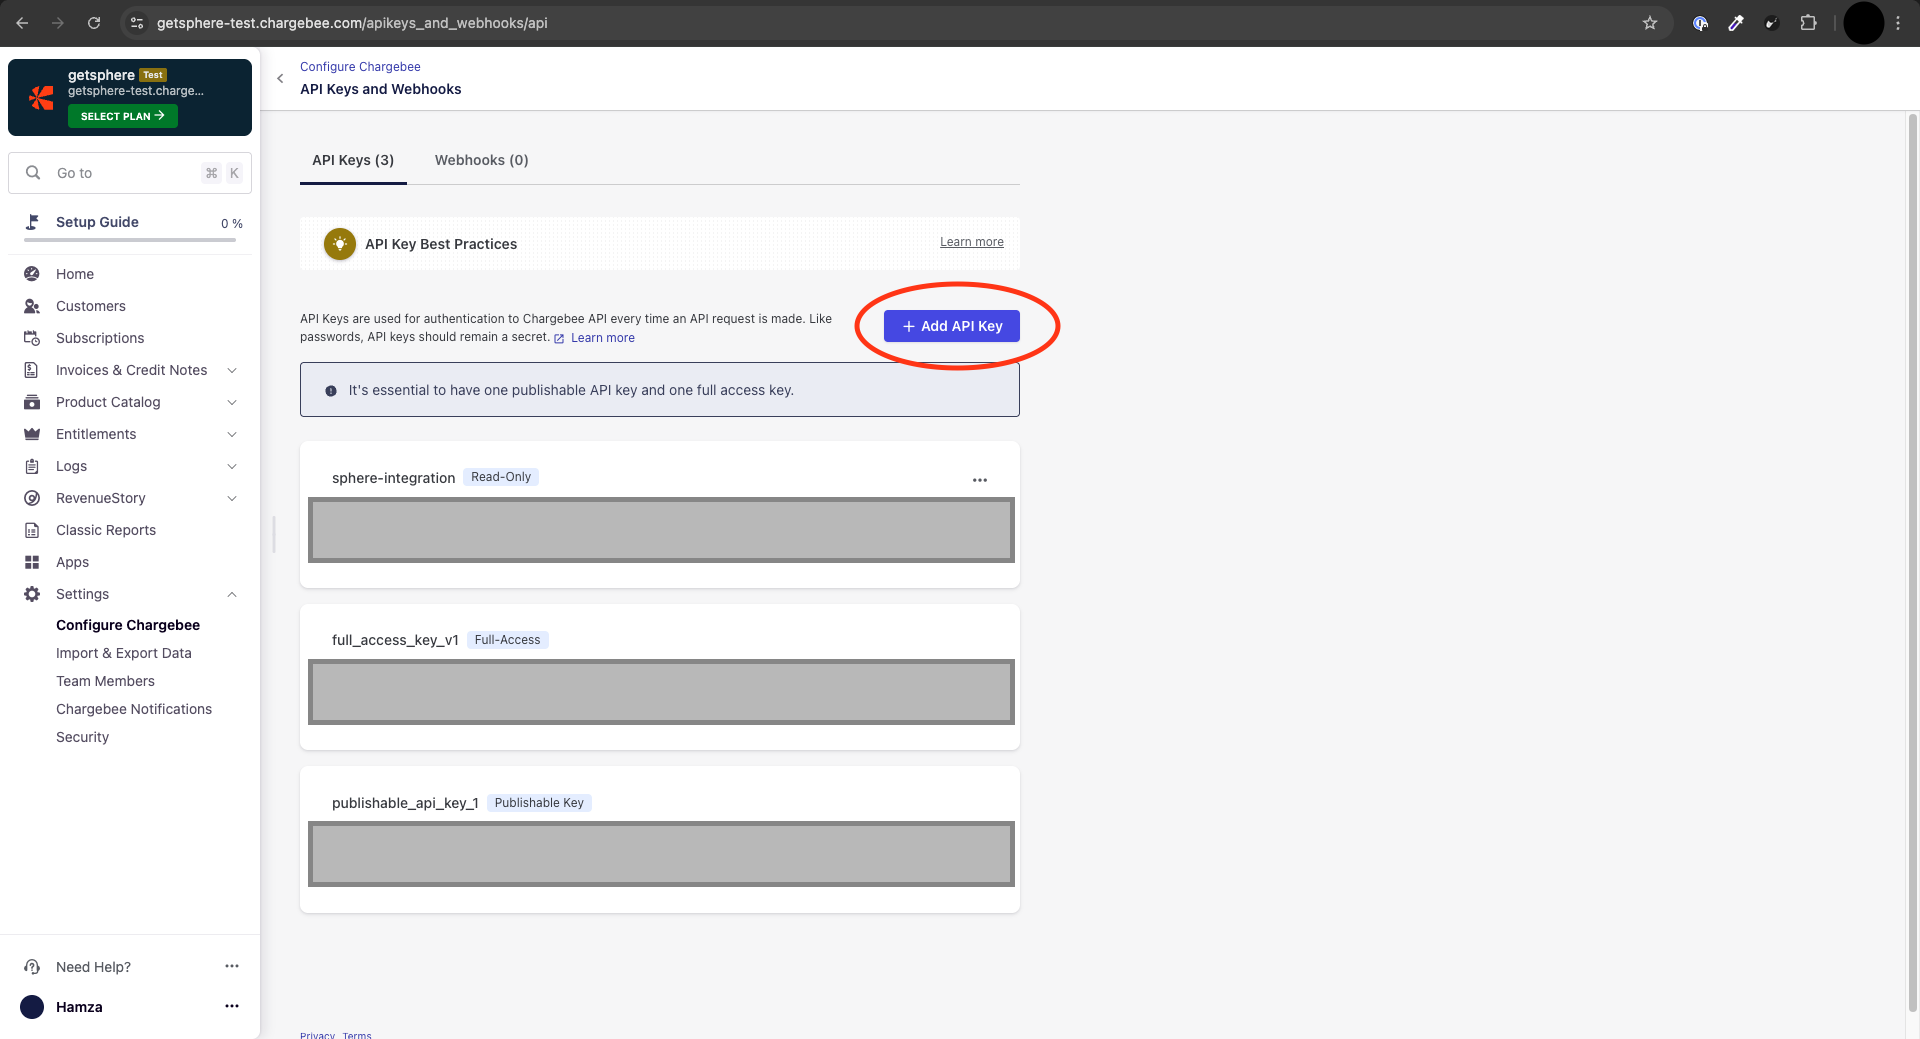Click the Classic Reports icon
This screenshot has width=1920, height=1039.
[32, 530]
